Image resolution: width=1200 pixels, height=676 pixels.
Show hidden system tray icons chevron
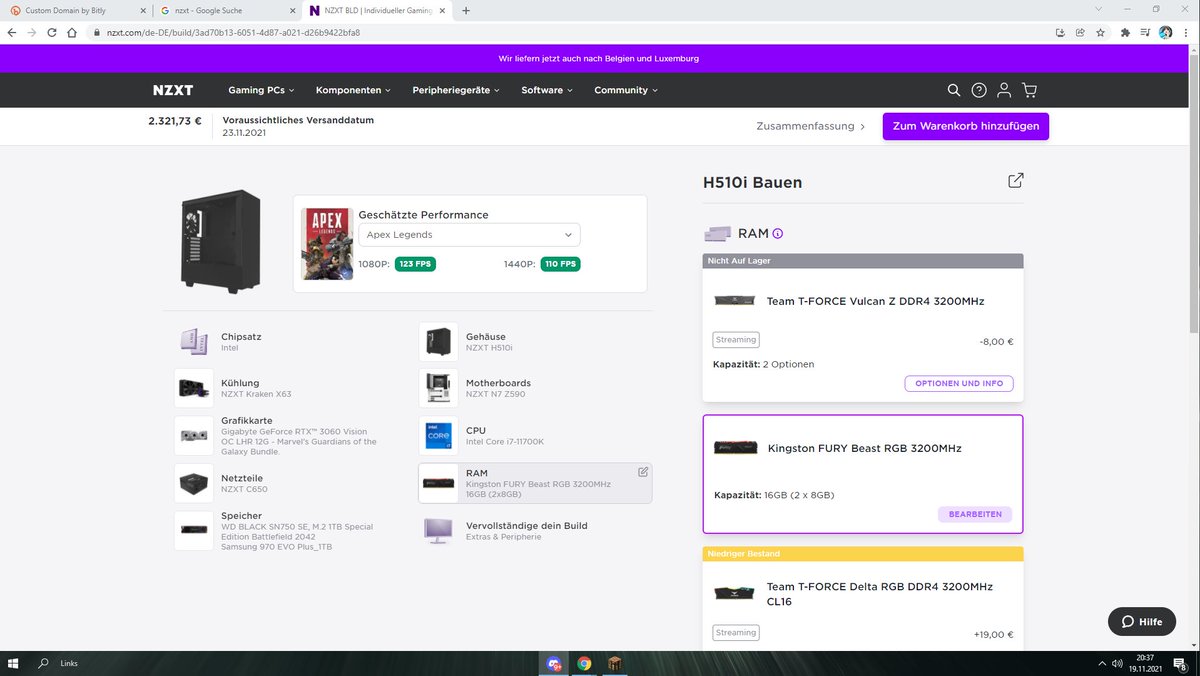coord(1103,663)
